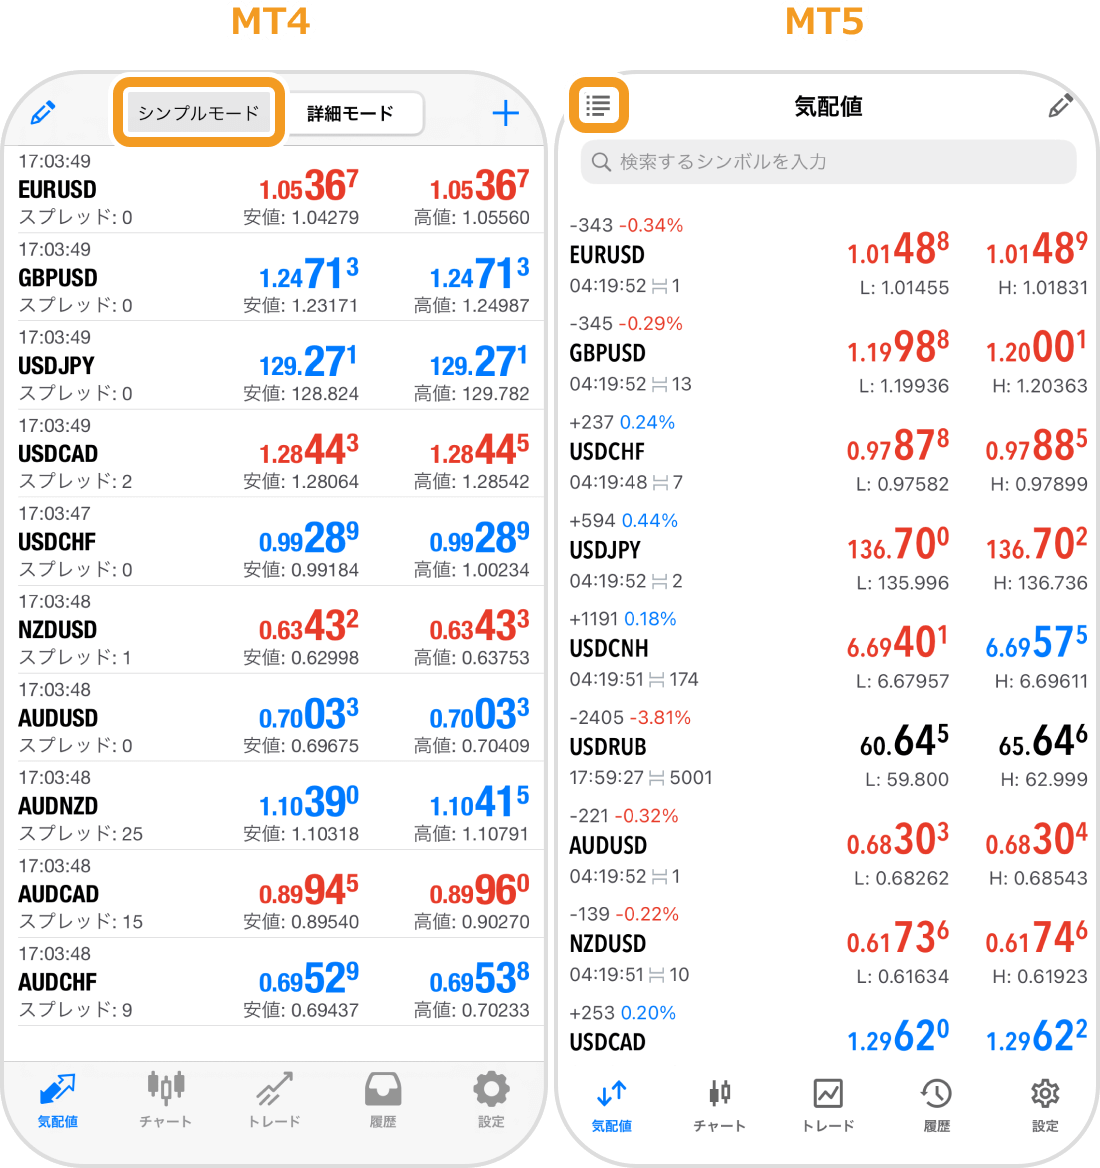Image resolution: width=1100 pixels, height=1168 pixels.
Task: Select AUDCAD row in MT4 list
Action: (x=274, y=893)
